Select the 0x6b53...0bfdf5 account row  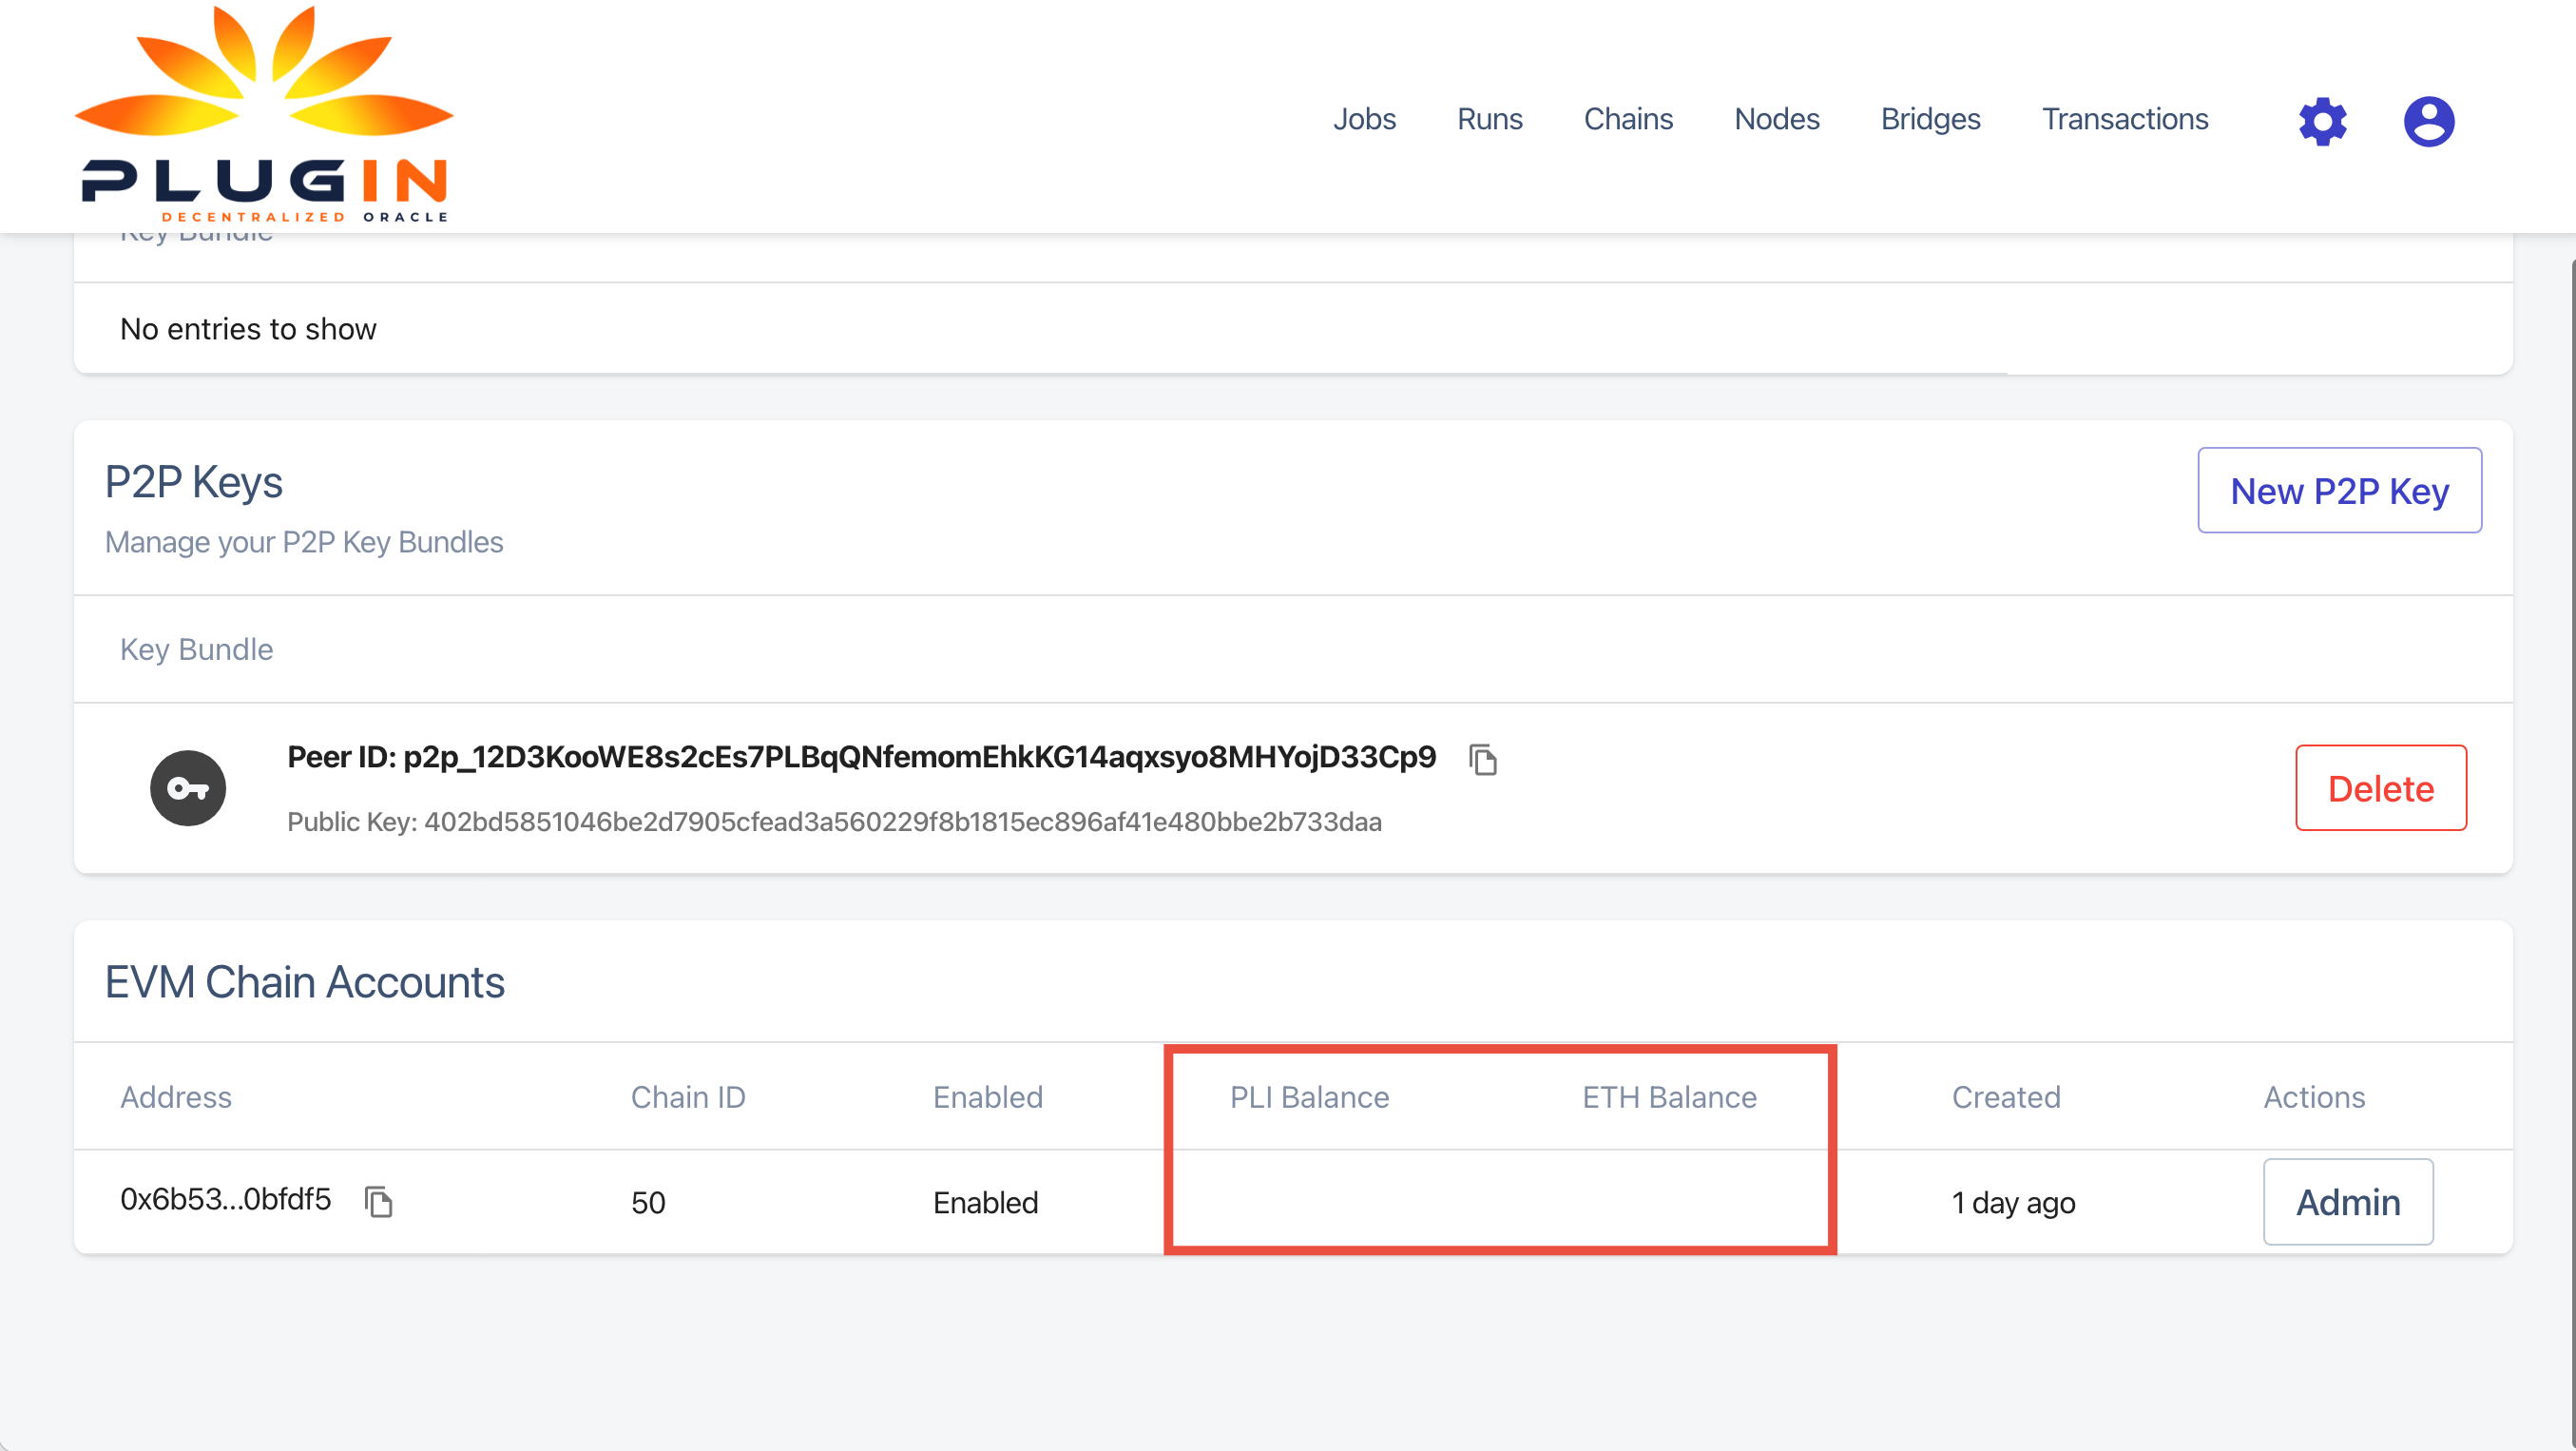pyautogui.click(x=225, y=1201)
